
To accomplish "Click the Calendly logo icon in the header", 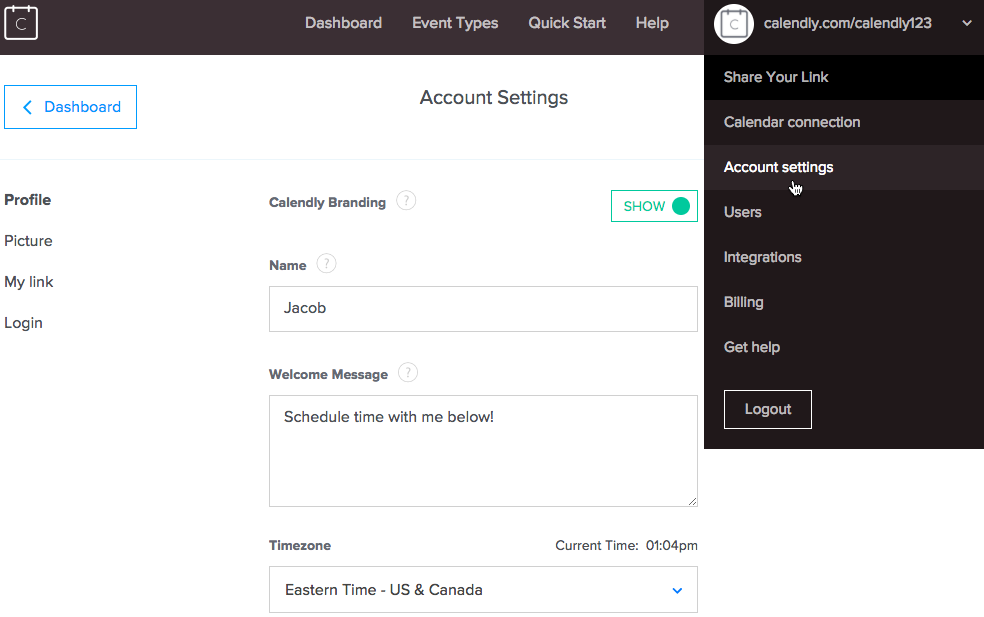I will pos(21,23).
